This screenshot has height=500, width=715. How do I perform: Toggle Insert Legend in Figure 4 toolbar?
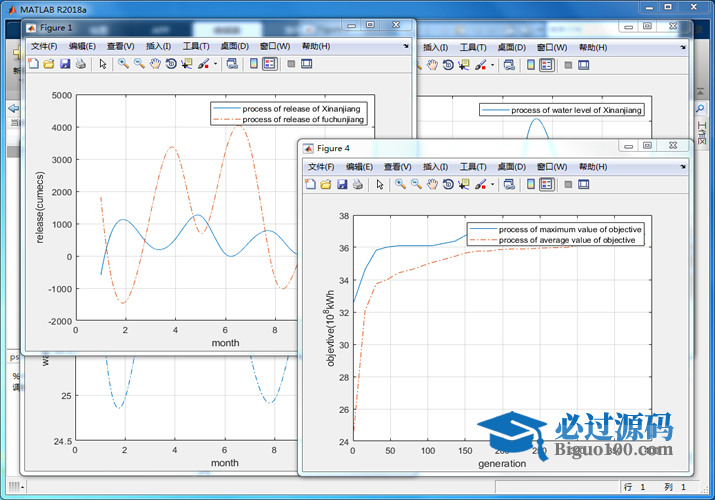pyautogui.click(x=547, y=184)
